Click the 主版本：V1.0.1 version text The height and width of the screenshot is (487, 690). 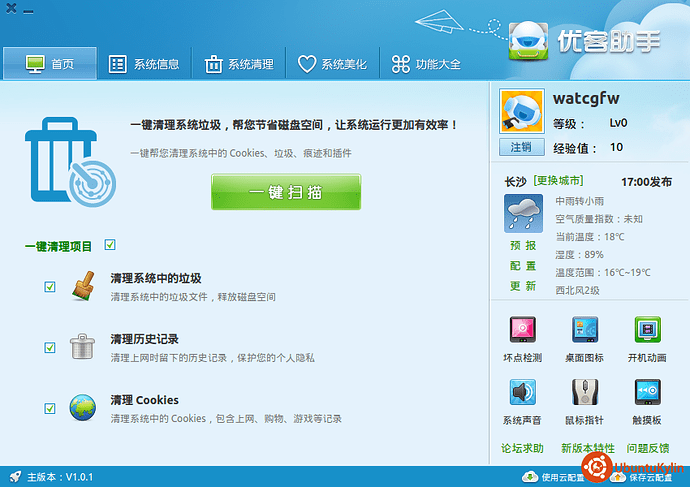[60, 477]
